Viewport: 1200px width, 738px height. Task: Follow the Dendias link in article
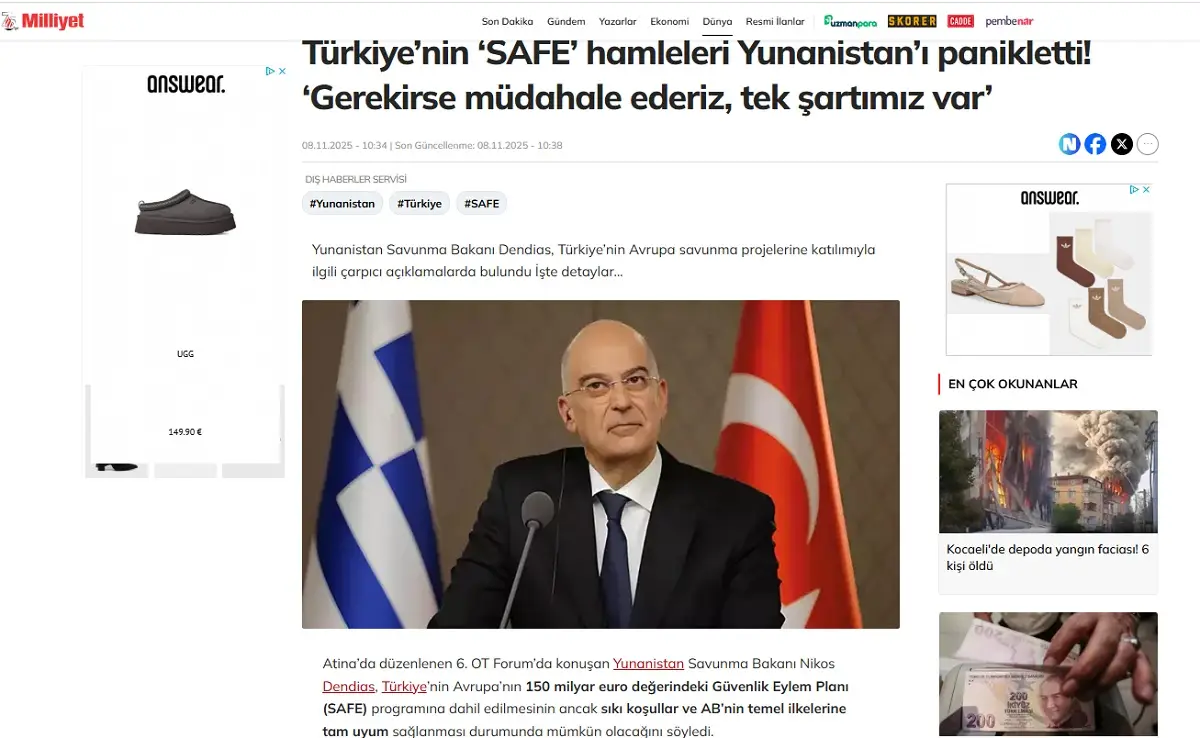(x=349, y=686)
